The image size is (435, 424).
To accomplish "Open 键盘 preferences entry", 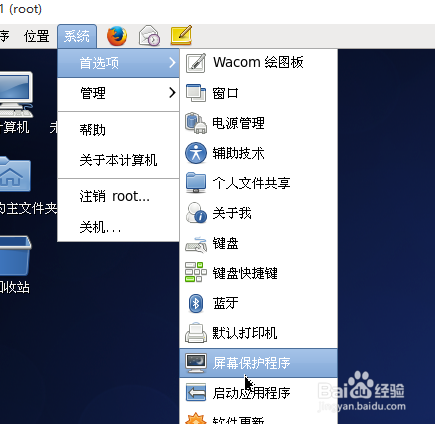I will coord(258,243).
